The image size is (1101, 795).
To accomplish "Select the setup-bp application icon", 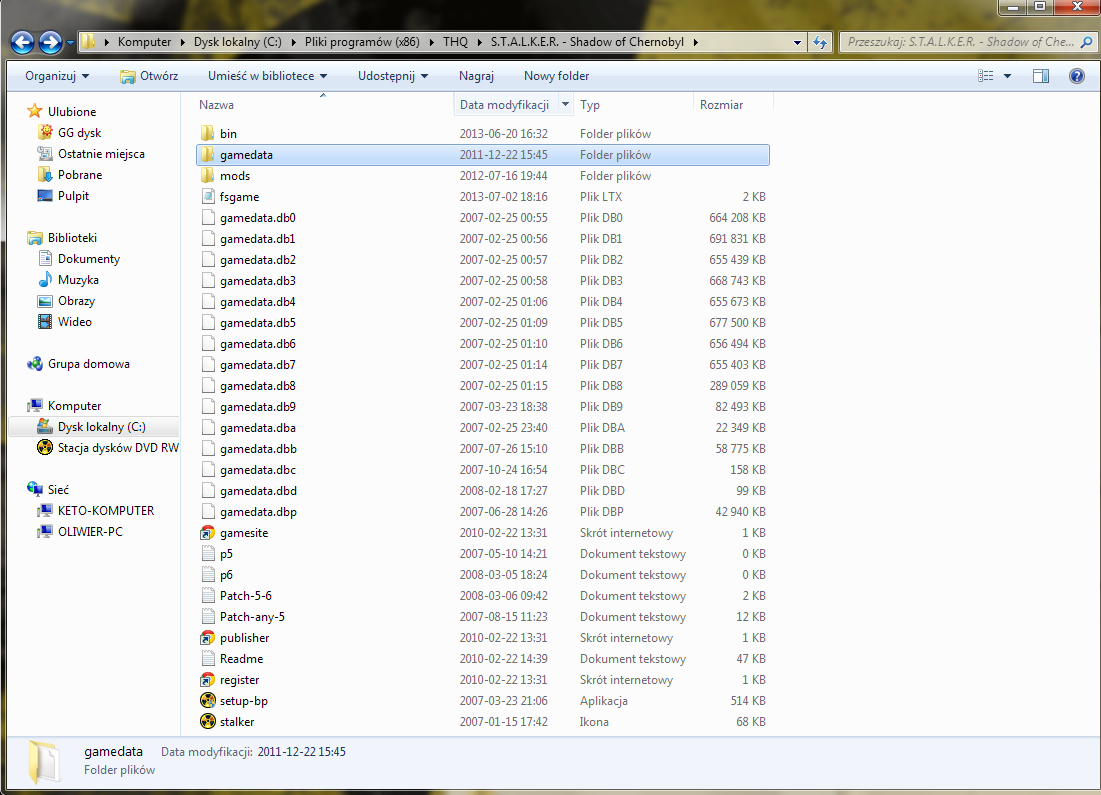I will pyautogui.click(x=208, y=701).
